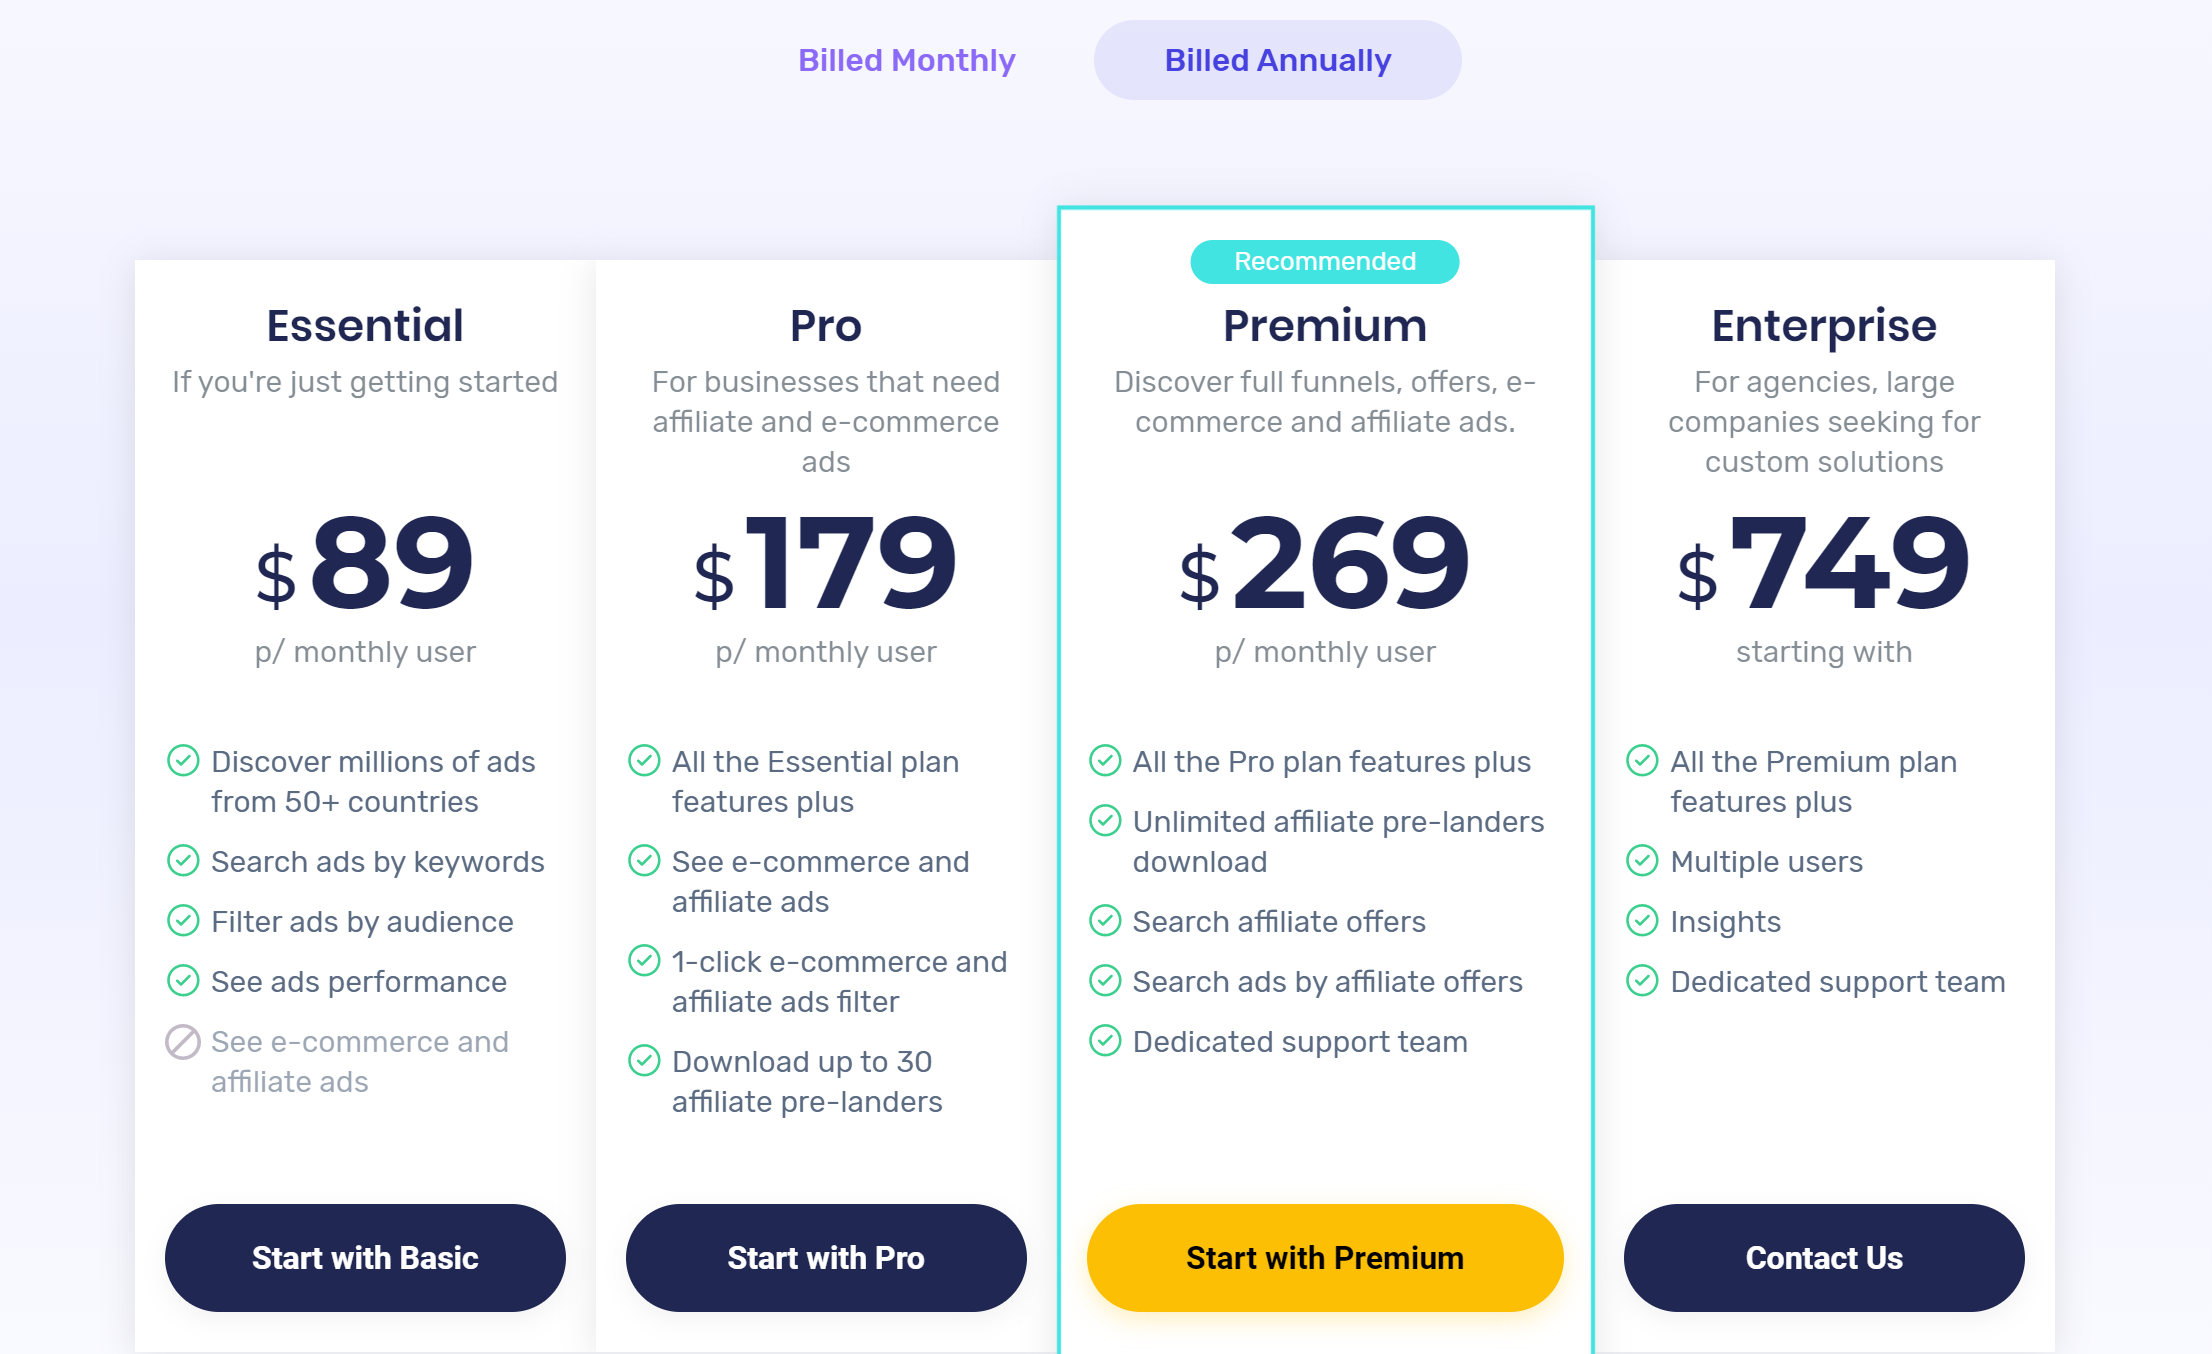The image size is (2212, 1354).
Task: Click the checkmark next to 'Search ads by keywords'
Action: pos(183,861)
